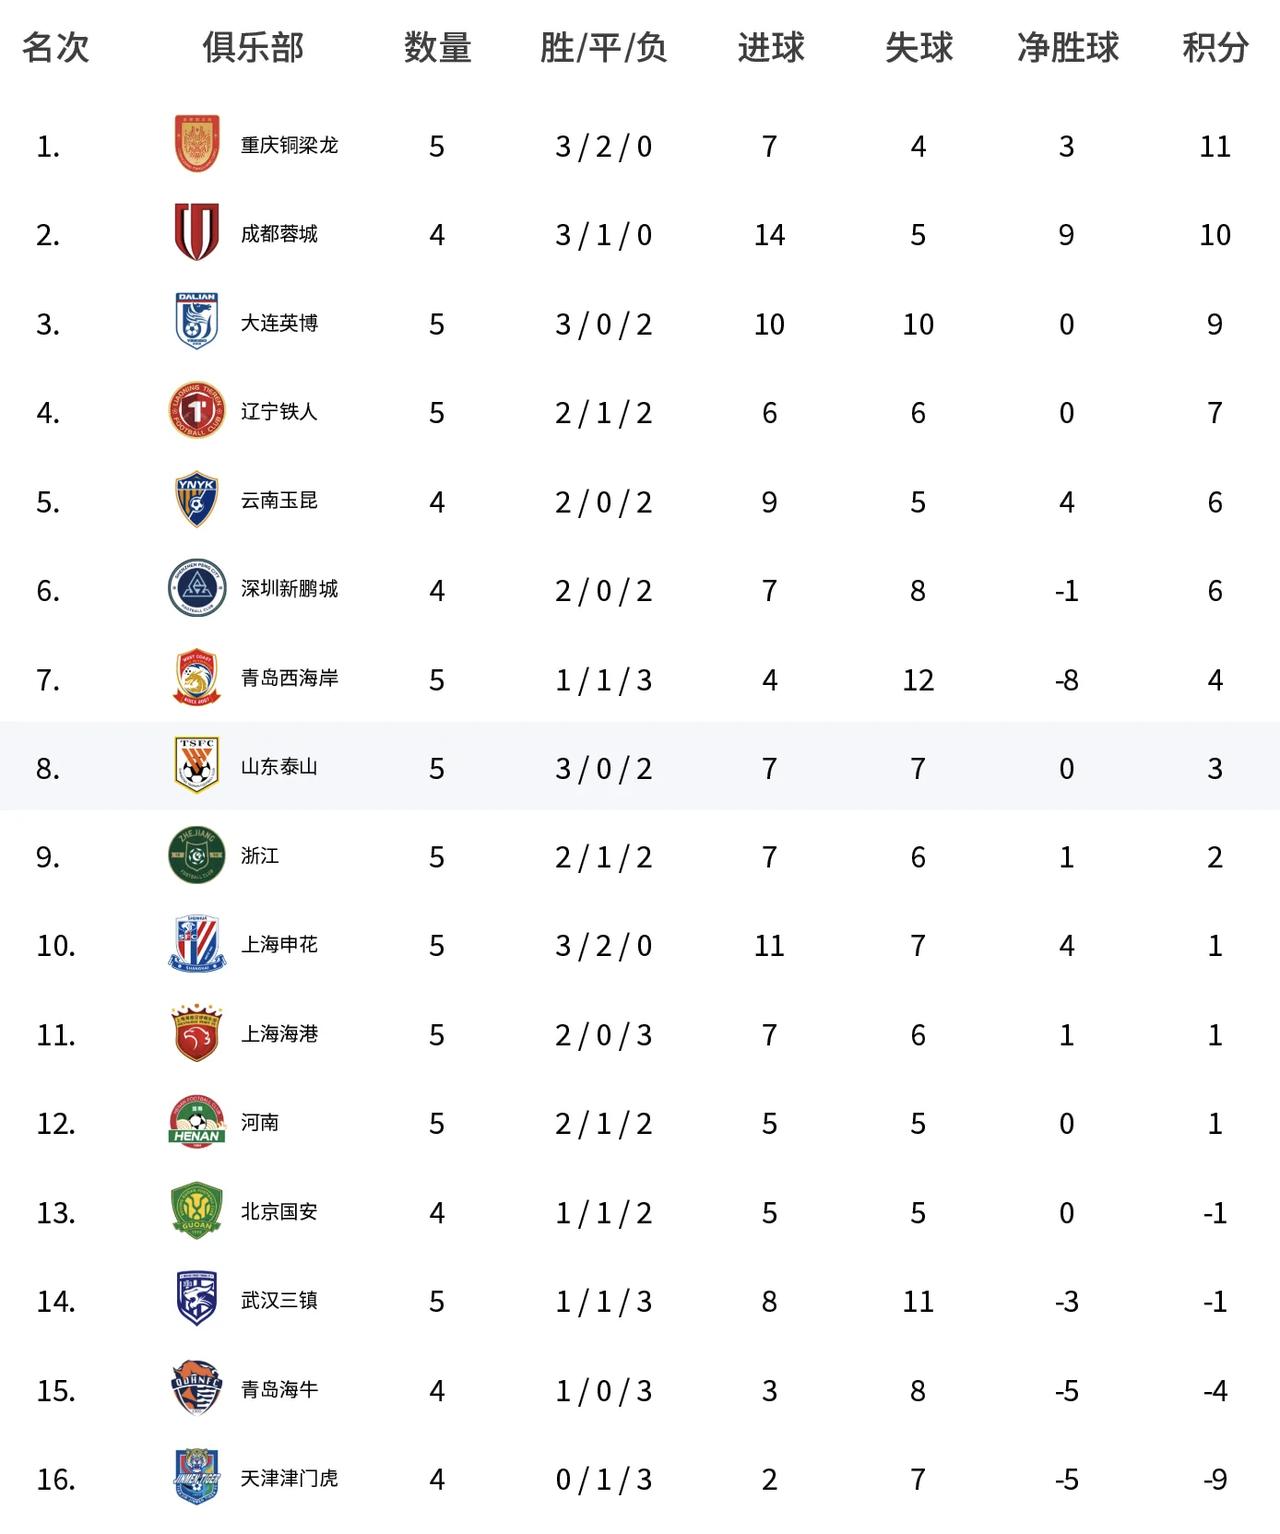The width and height of the screenshot is (1280, 1534).
Task: Open the 大连英博 team crest
Action: pos(197,322)
